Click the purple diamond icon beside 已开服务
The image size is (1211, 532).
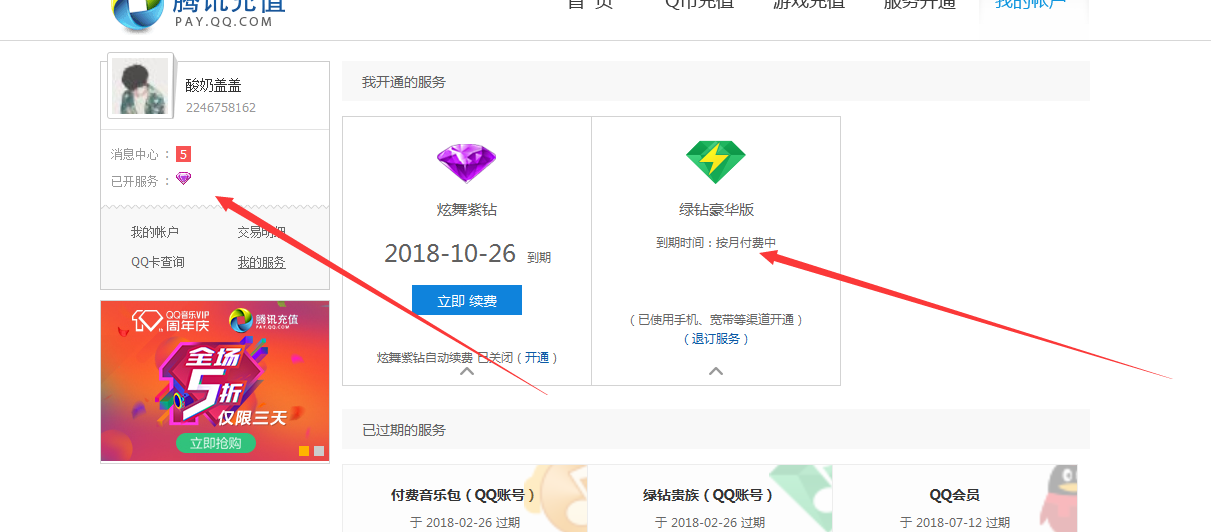tap(183, 179)
